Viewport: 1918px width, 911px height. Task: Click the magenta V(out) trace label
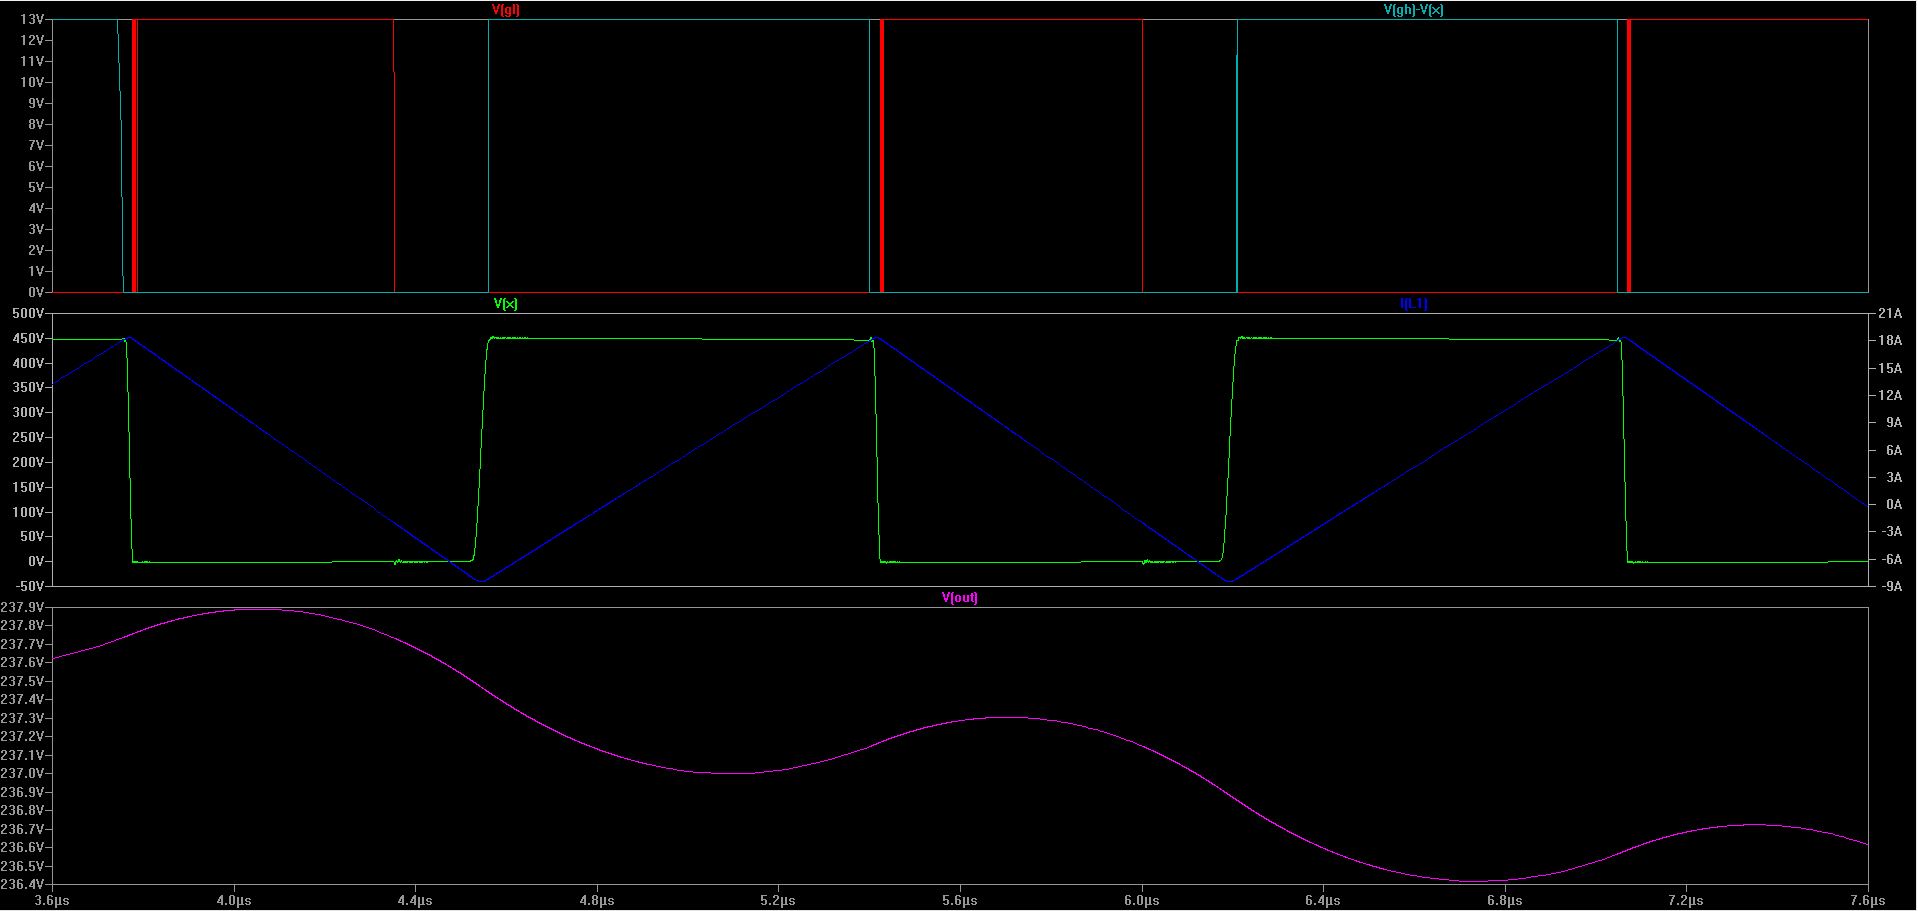tap(960, 598)
